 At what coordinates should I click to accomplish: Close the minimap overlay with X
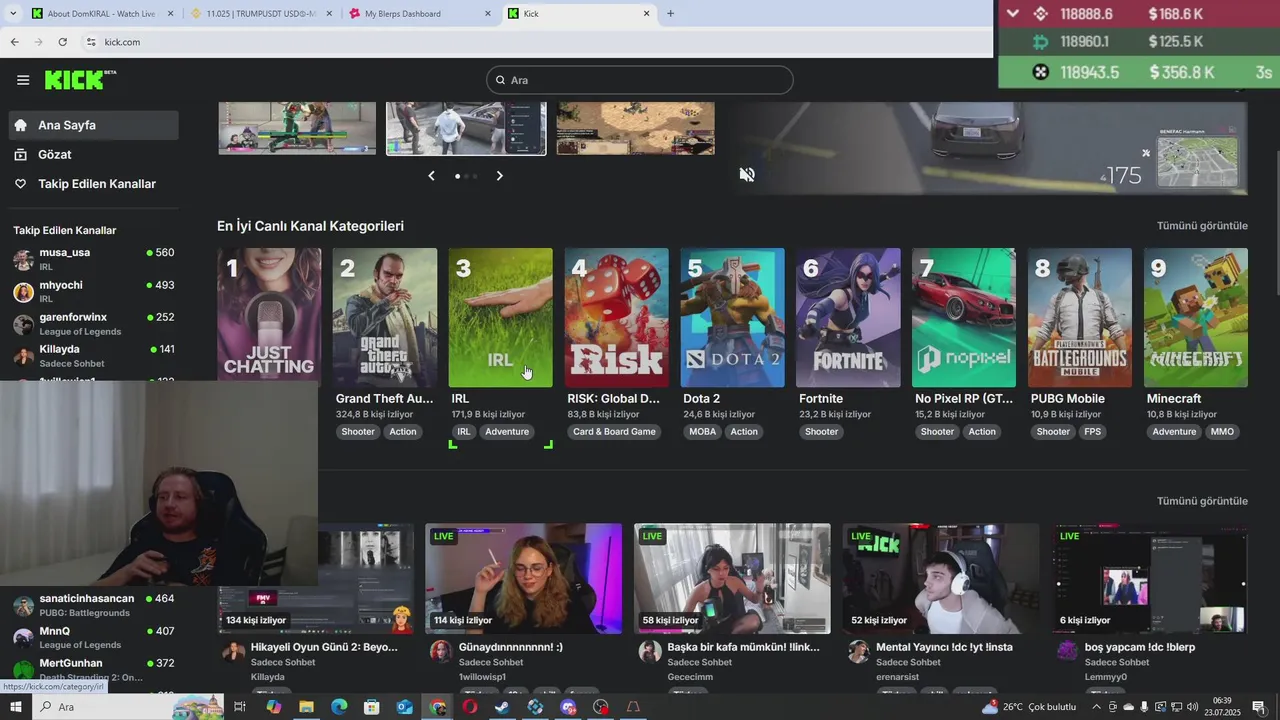(1146, 153)
